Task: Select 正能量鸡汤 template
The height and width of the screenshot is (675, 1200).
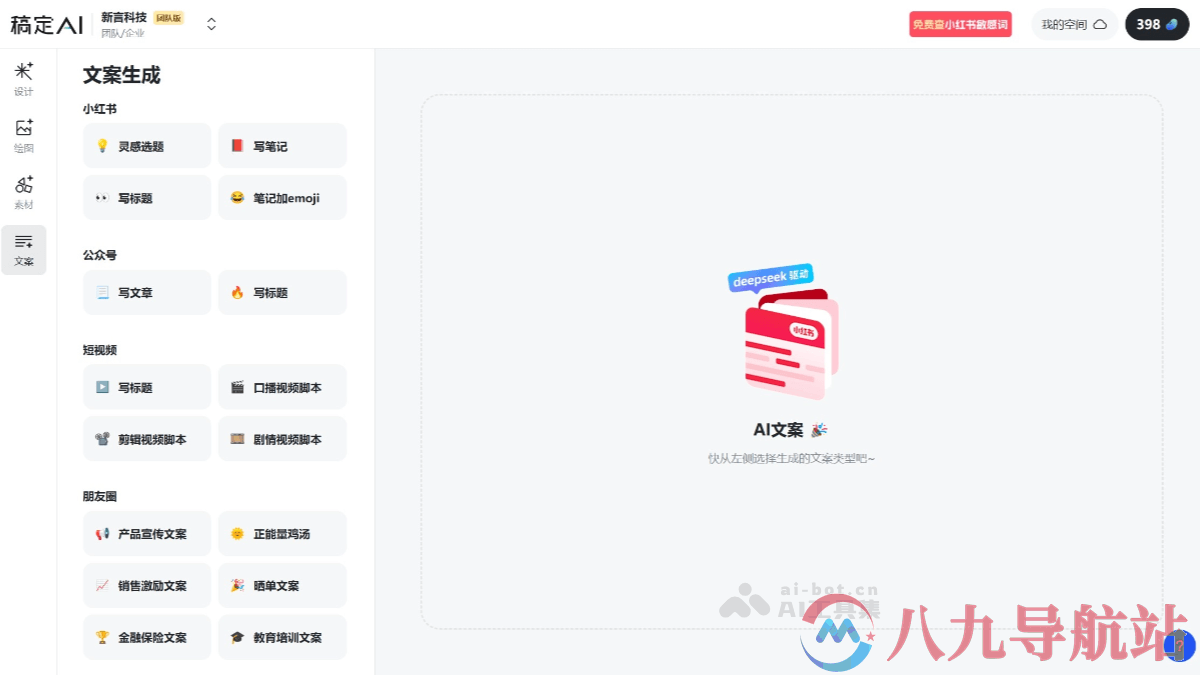Action: click(x=282, y=534)
